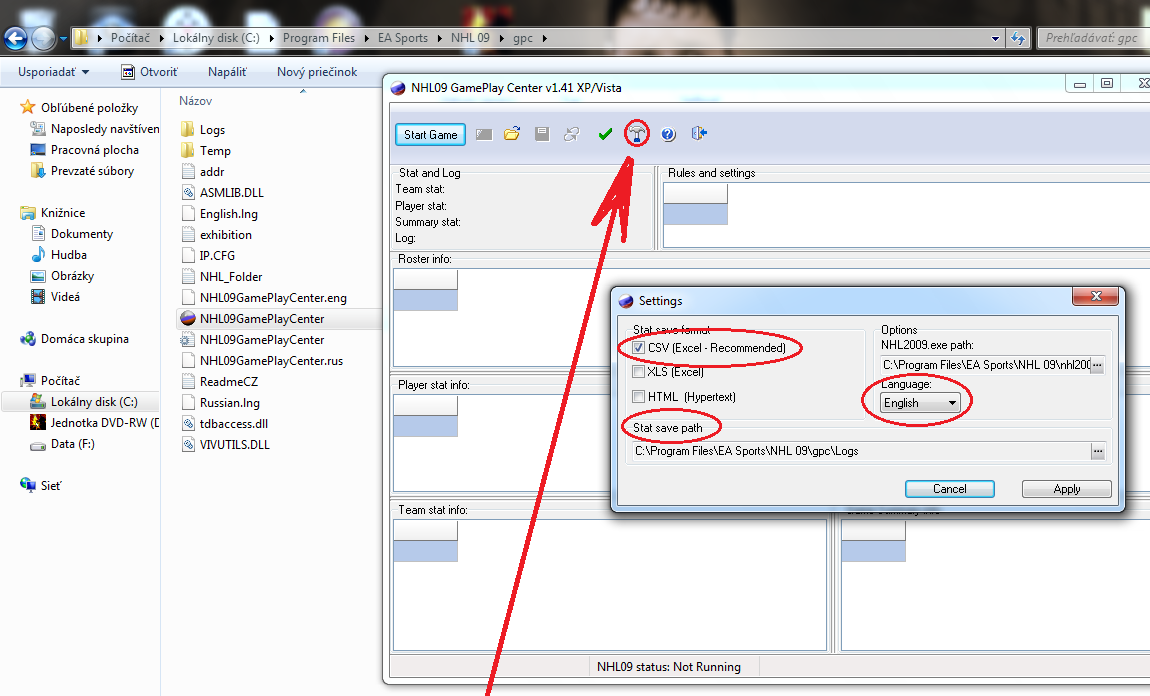Click the Exit door icon in toolbar
Screen dimensions: 1150x696
(699, 134)
